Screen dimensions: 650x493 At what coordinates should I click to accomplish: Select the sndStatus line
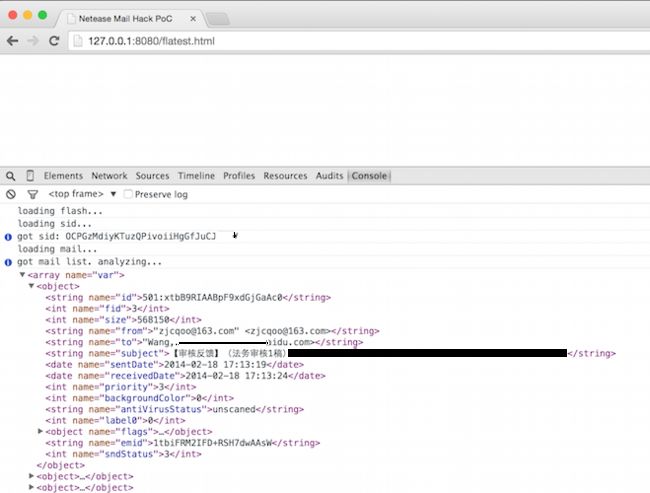coord(124,454)
